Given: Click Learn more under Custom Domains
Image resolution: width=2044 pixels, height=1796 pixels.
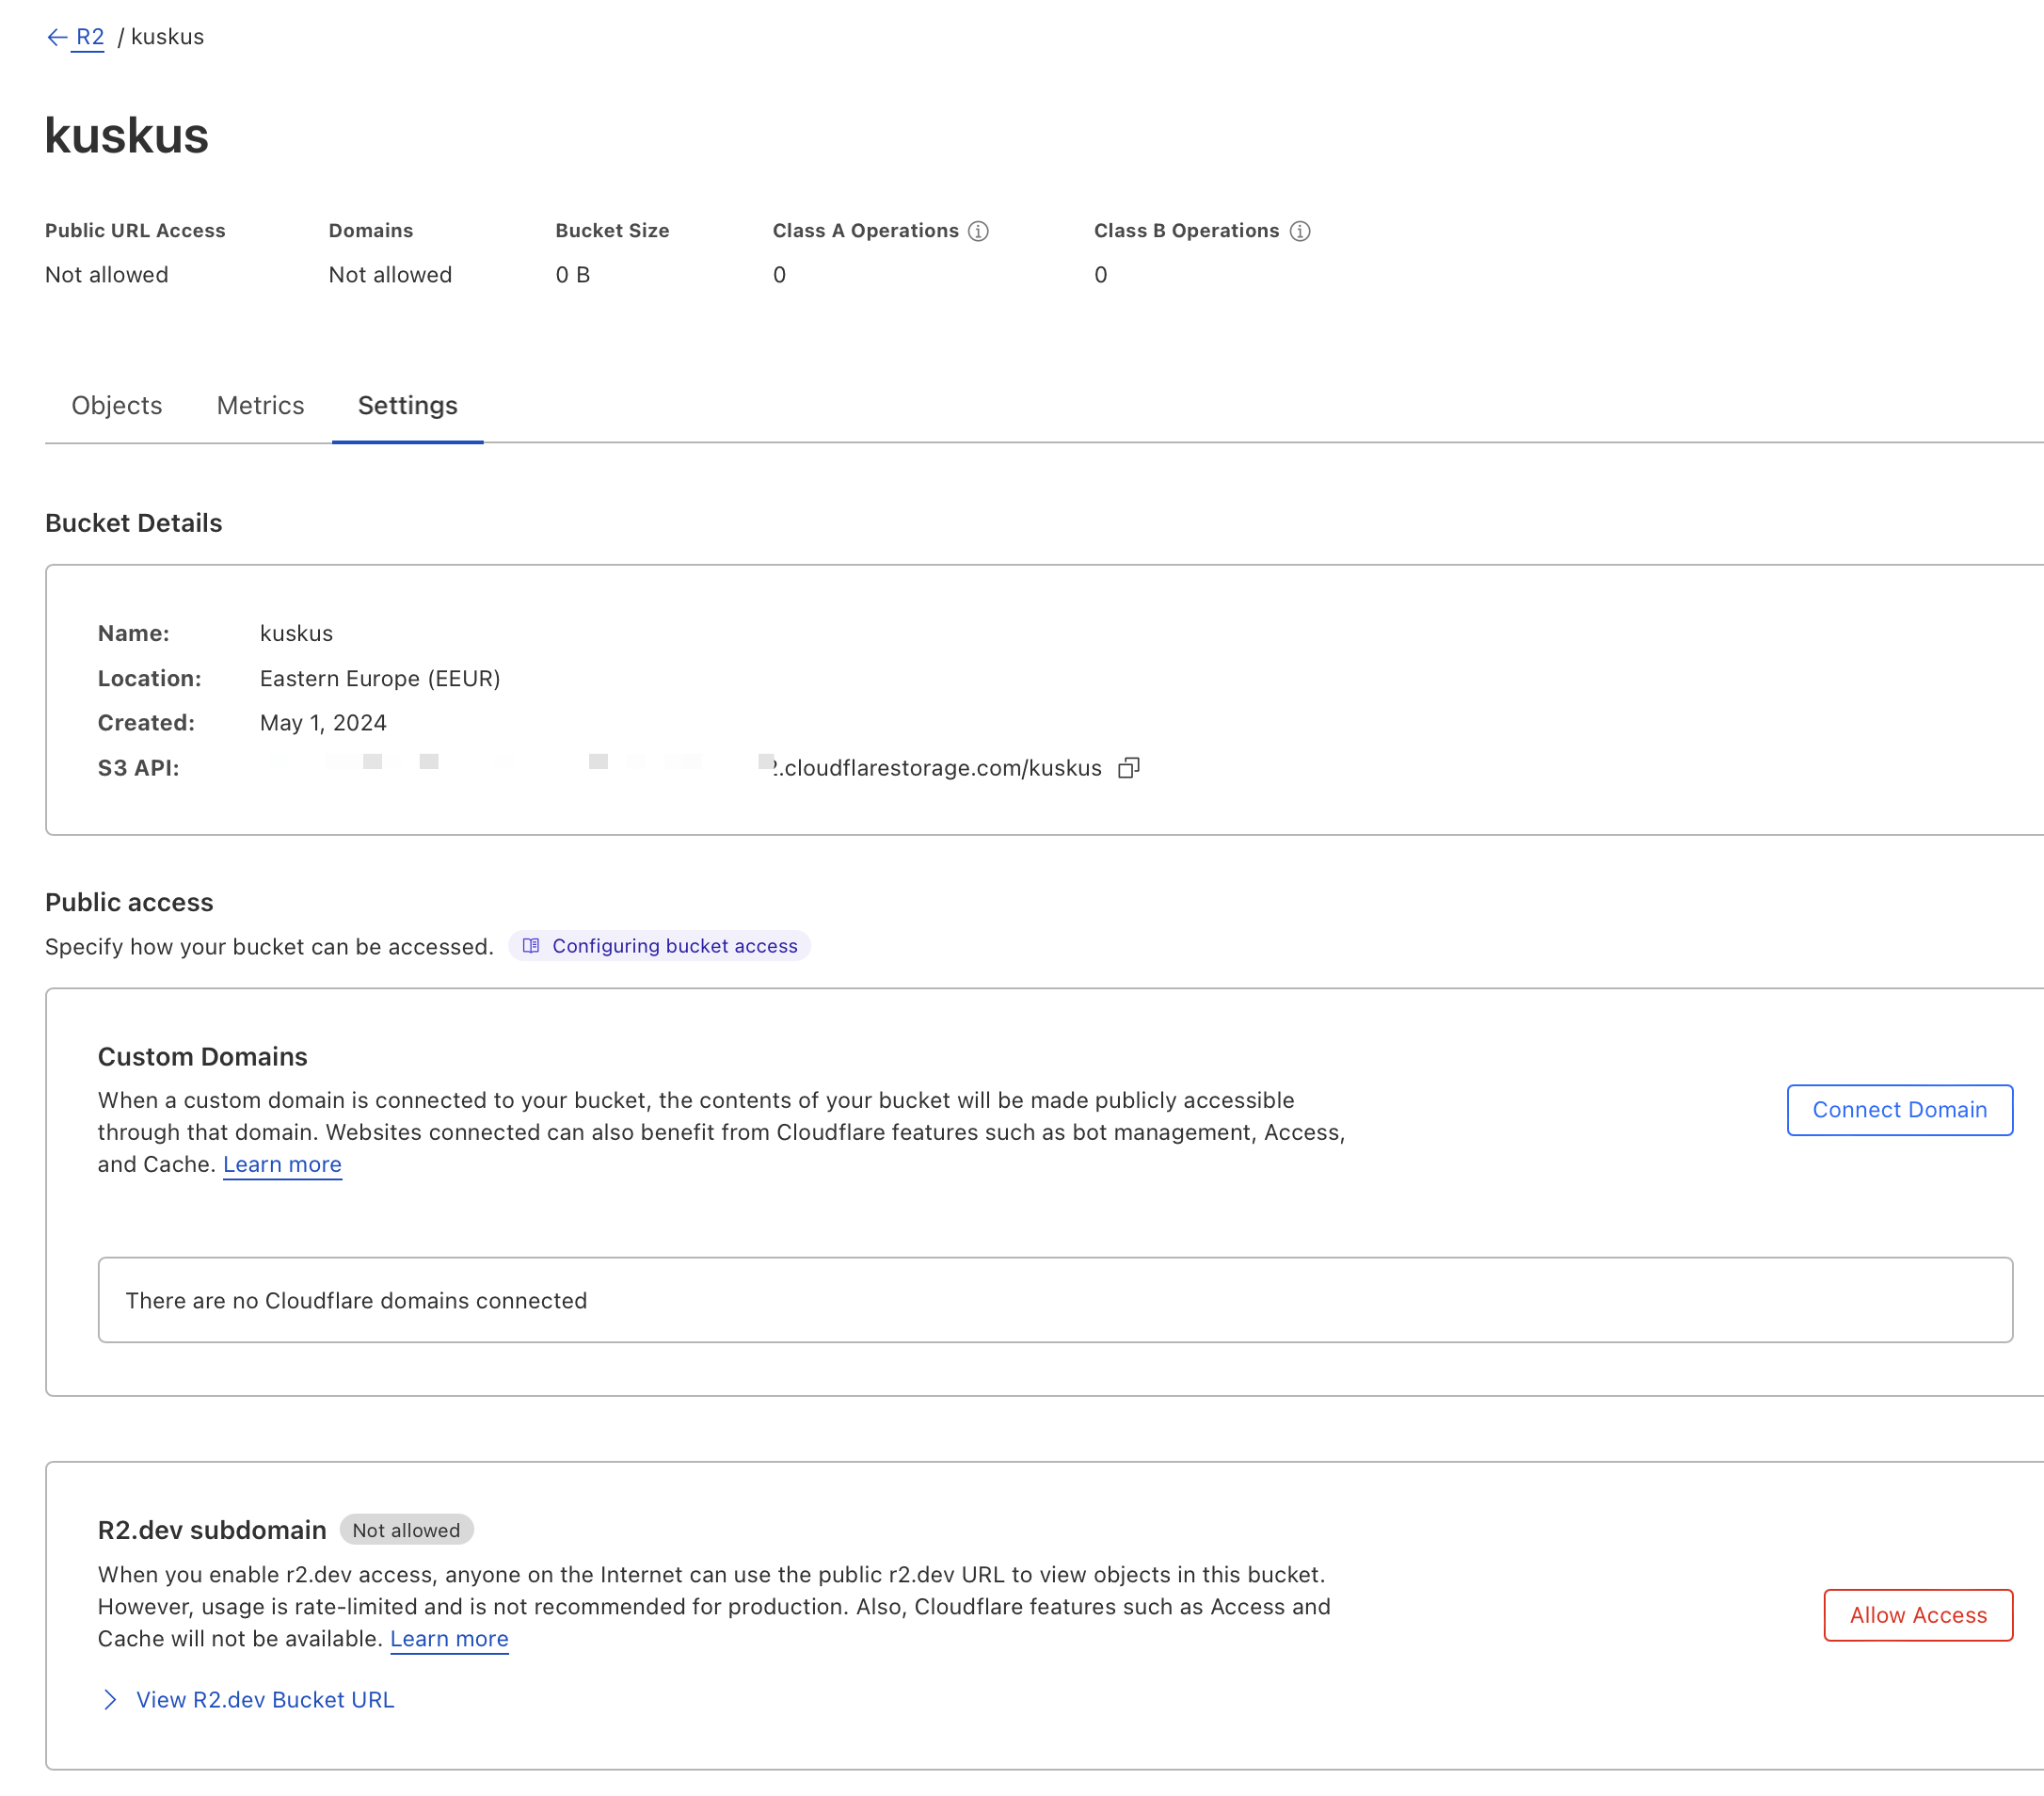Looking at the screenshot, I should point(282,1164).
